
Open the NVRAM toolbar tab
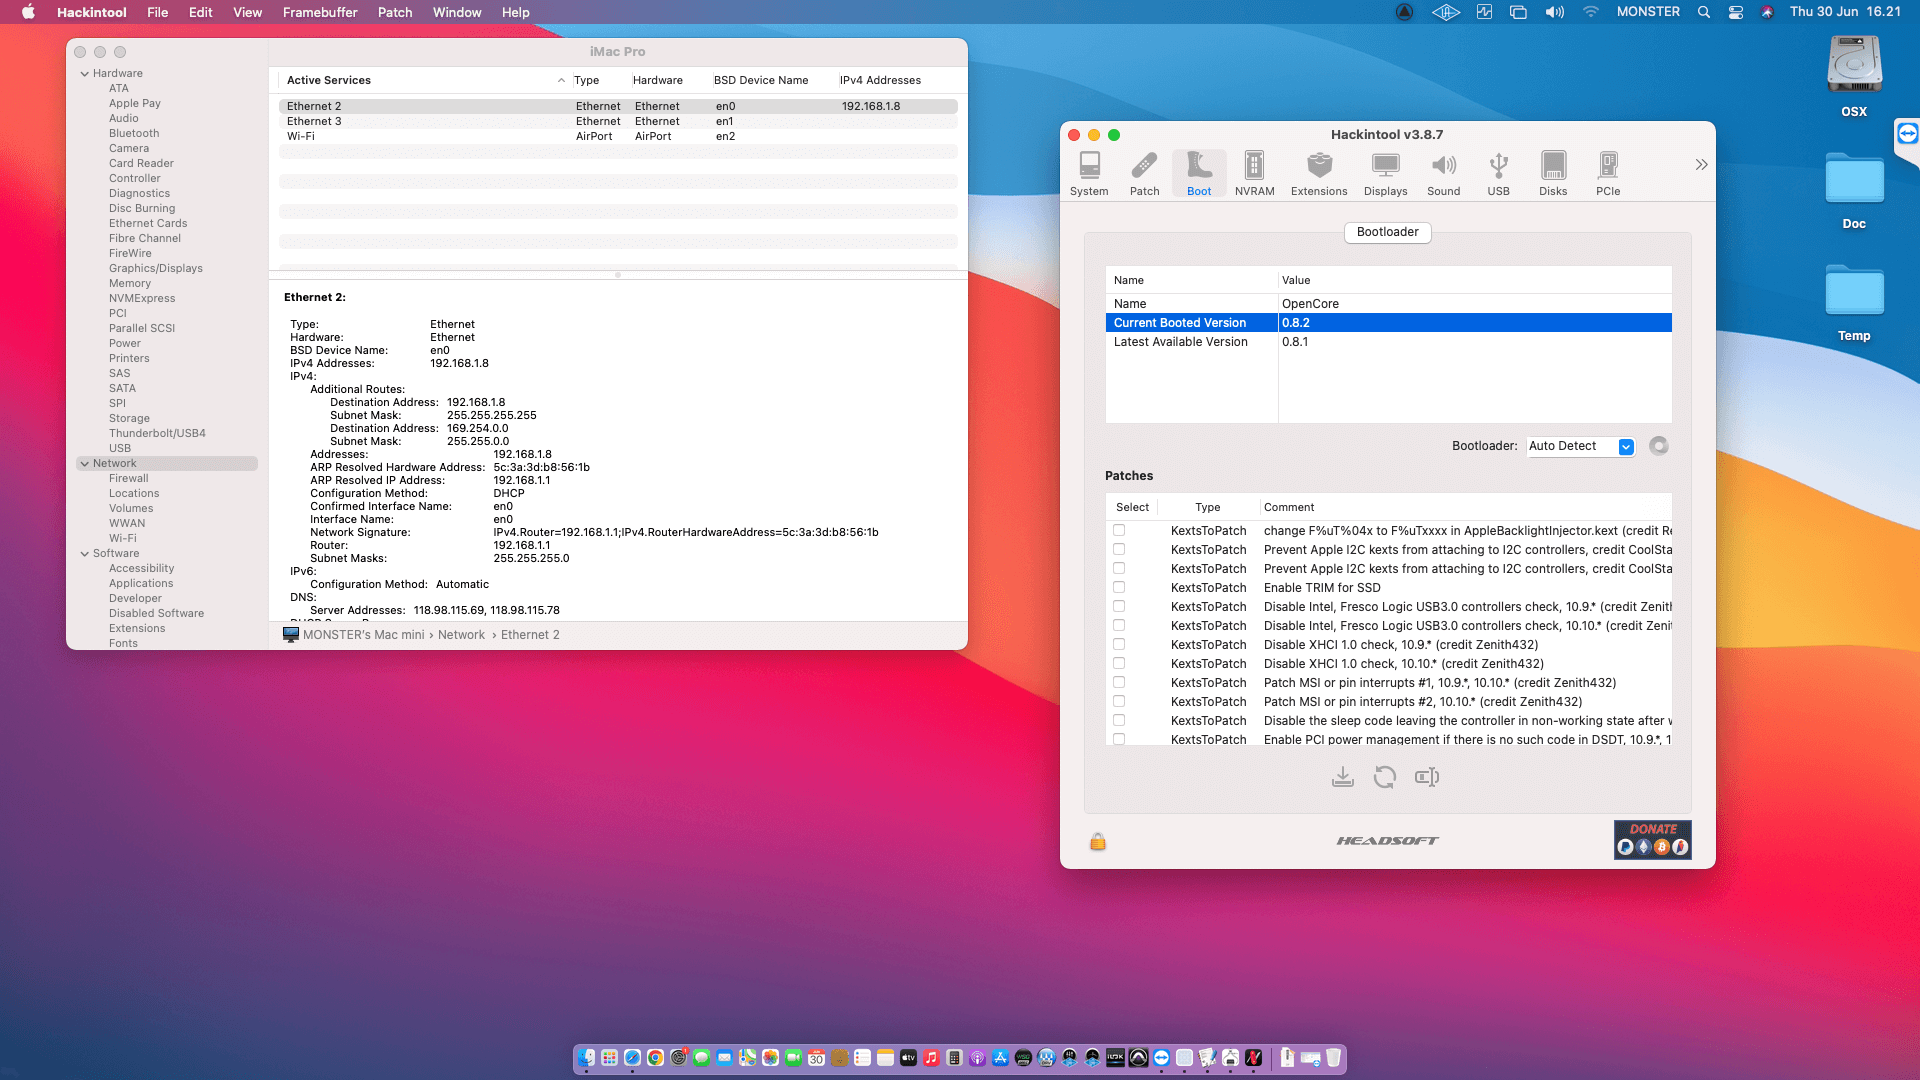click(x=1254, y=173)
